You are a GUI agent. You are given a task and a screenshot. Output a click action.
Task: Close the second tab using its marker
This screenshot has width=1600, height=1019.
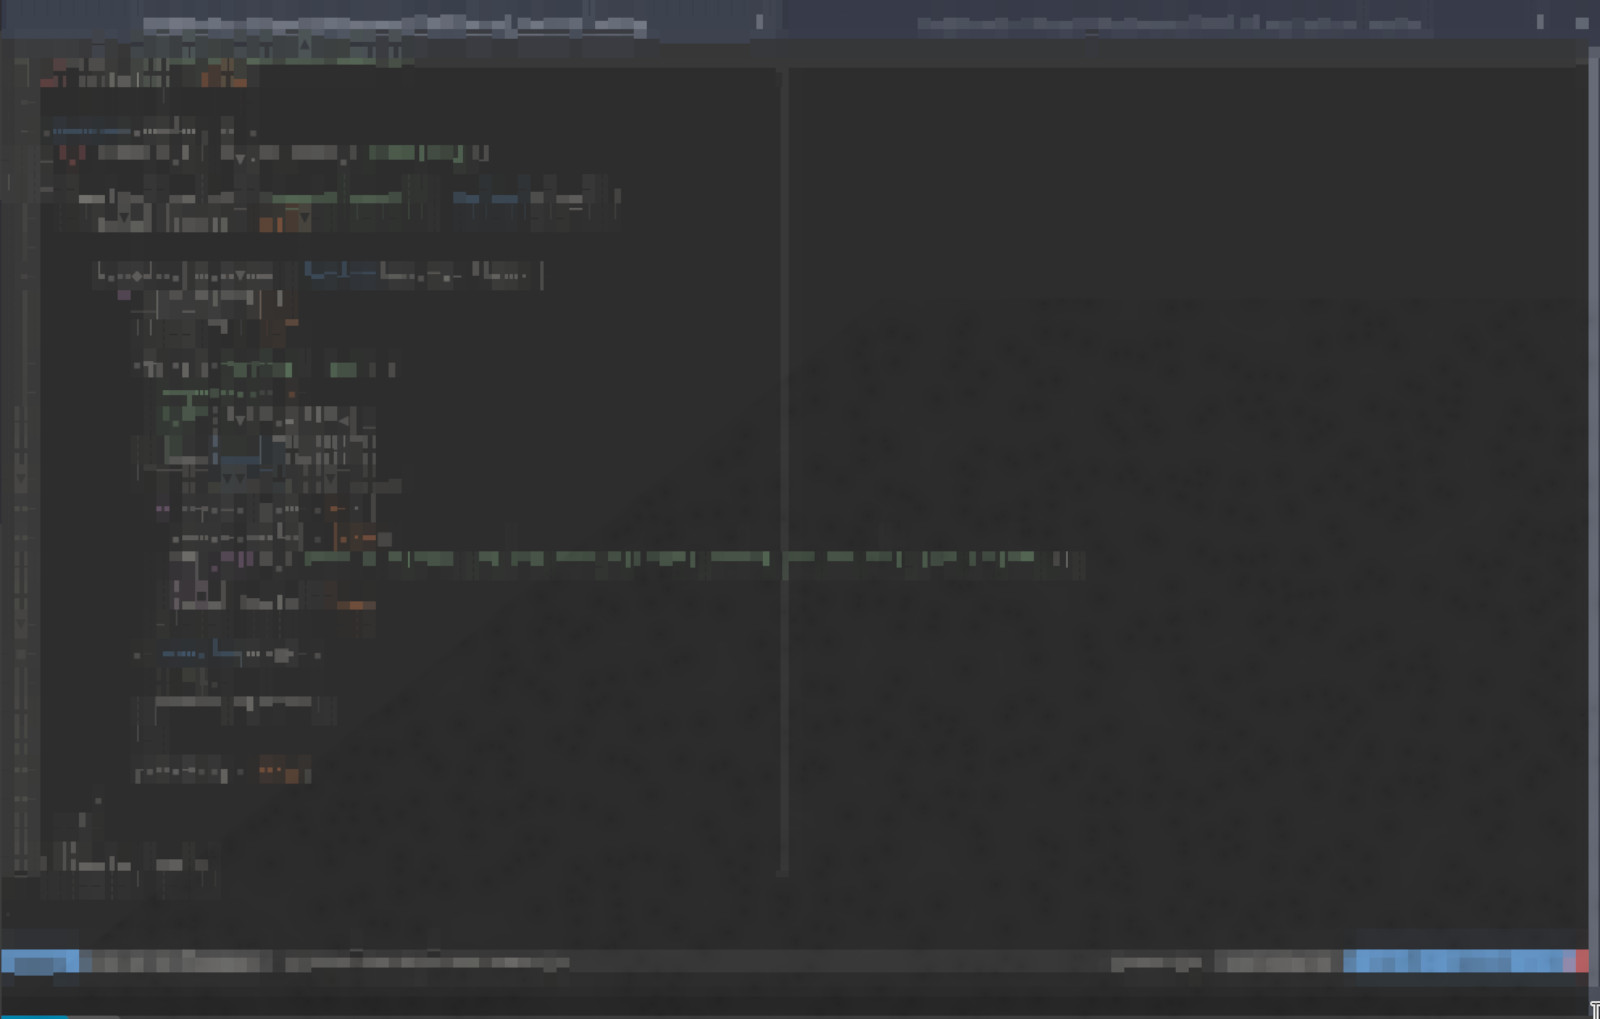1539,22
